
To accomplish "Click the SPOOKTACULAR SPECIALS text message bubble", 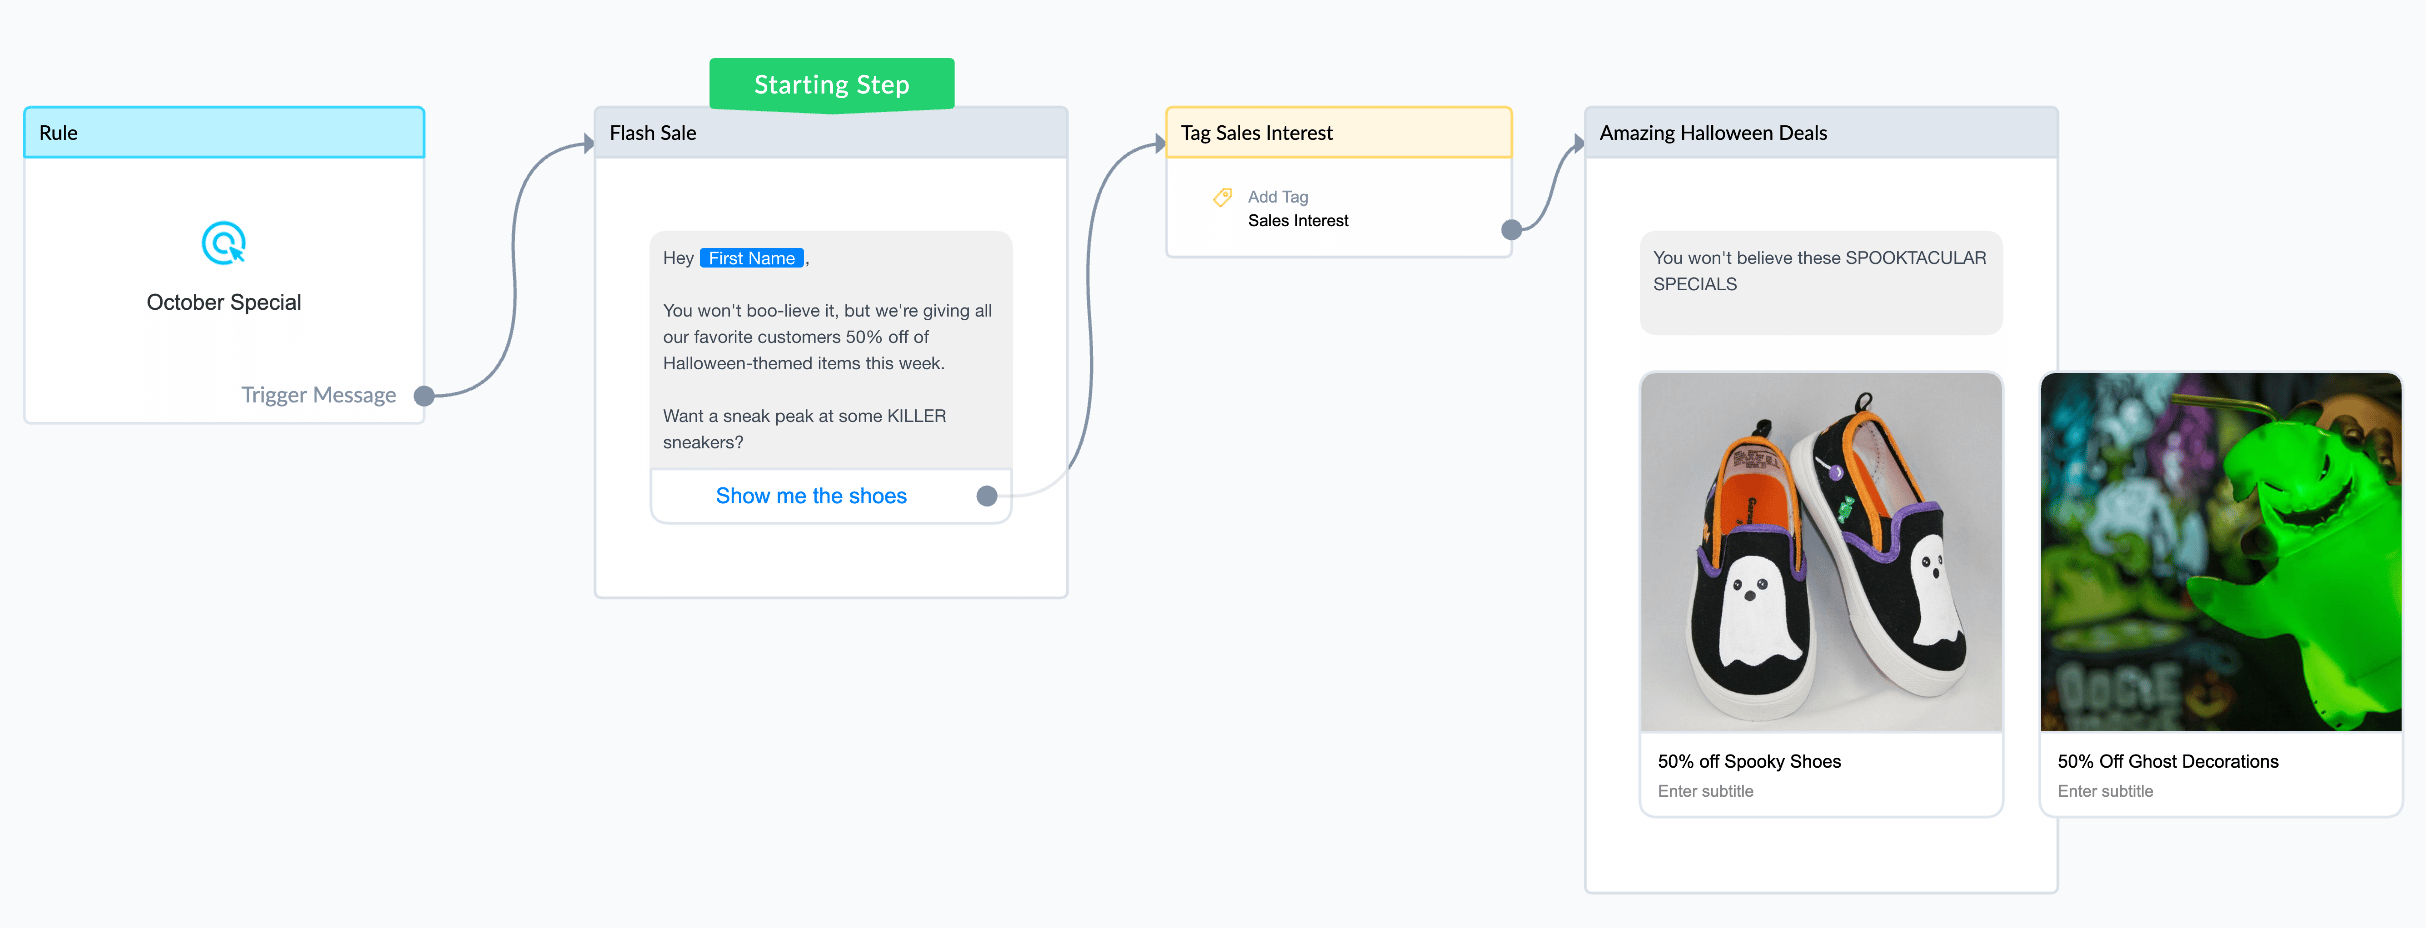I will 1821,283.
